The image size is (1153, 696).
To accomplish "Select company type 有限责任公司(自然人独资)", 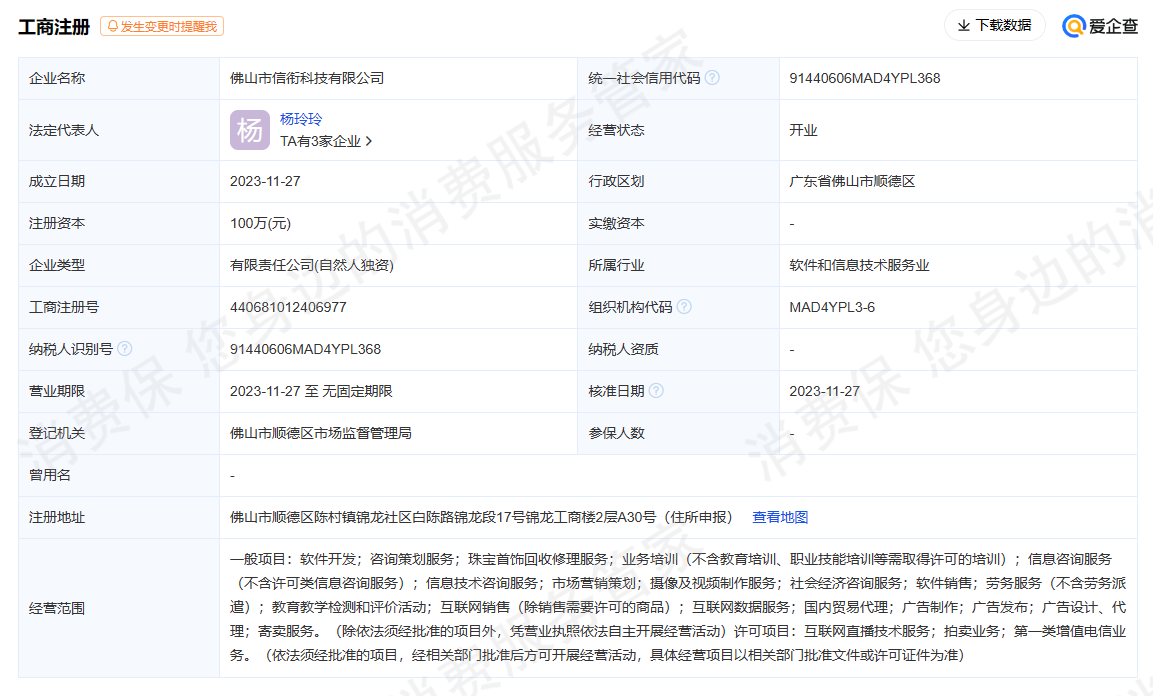I will [x=312, y=265].
